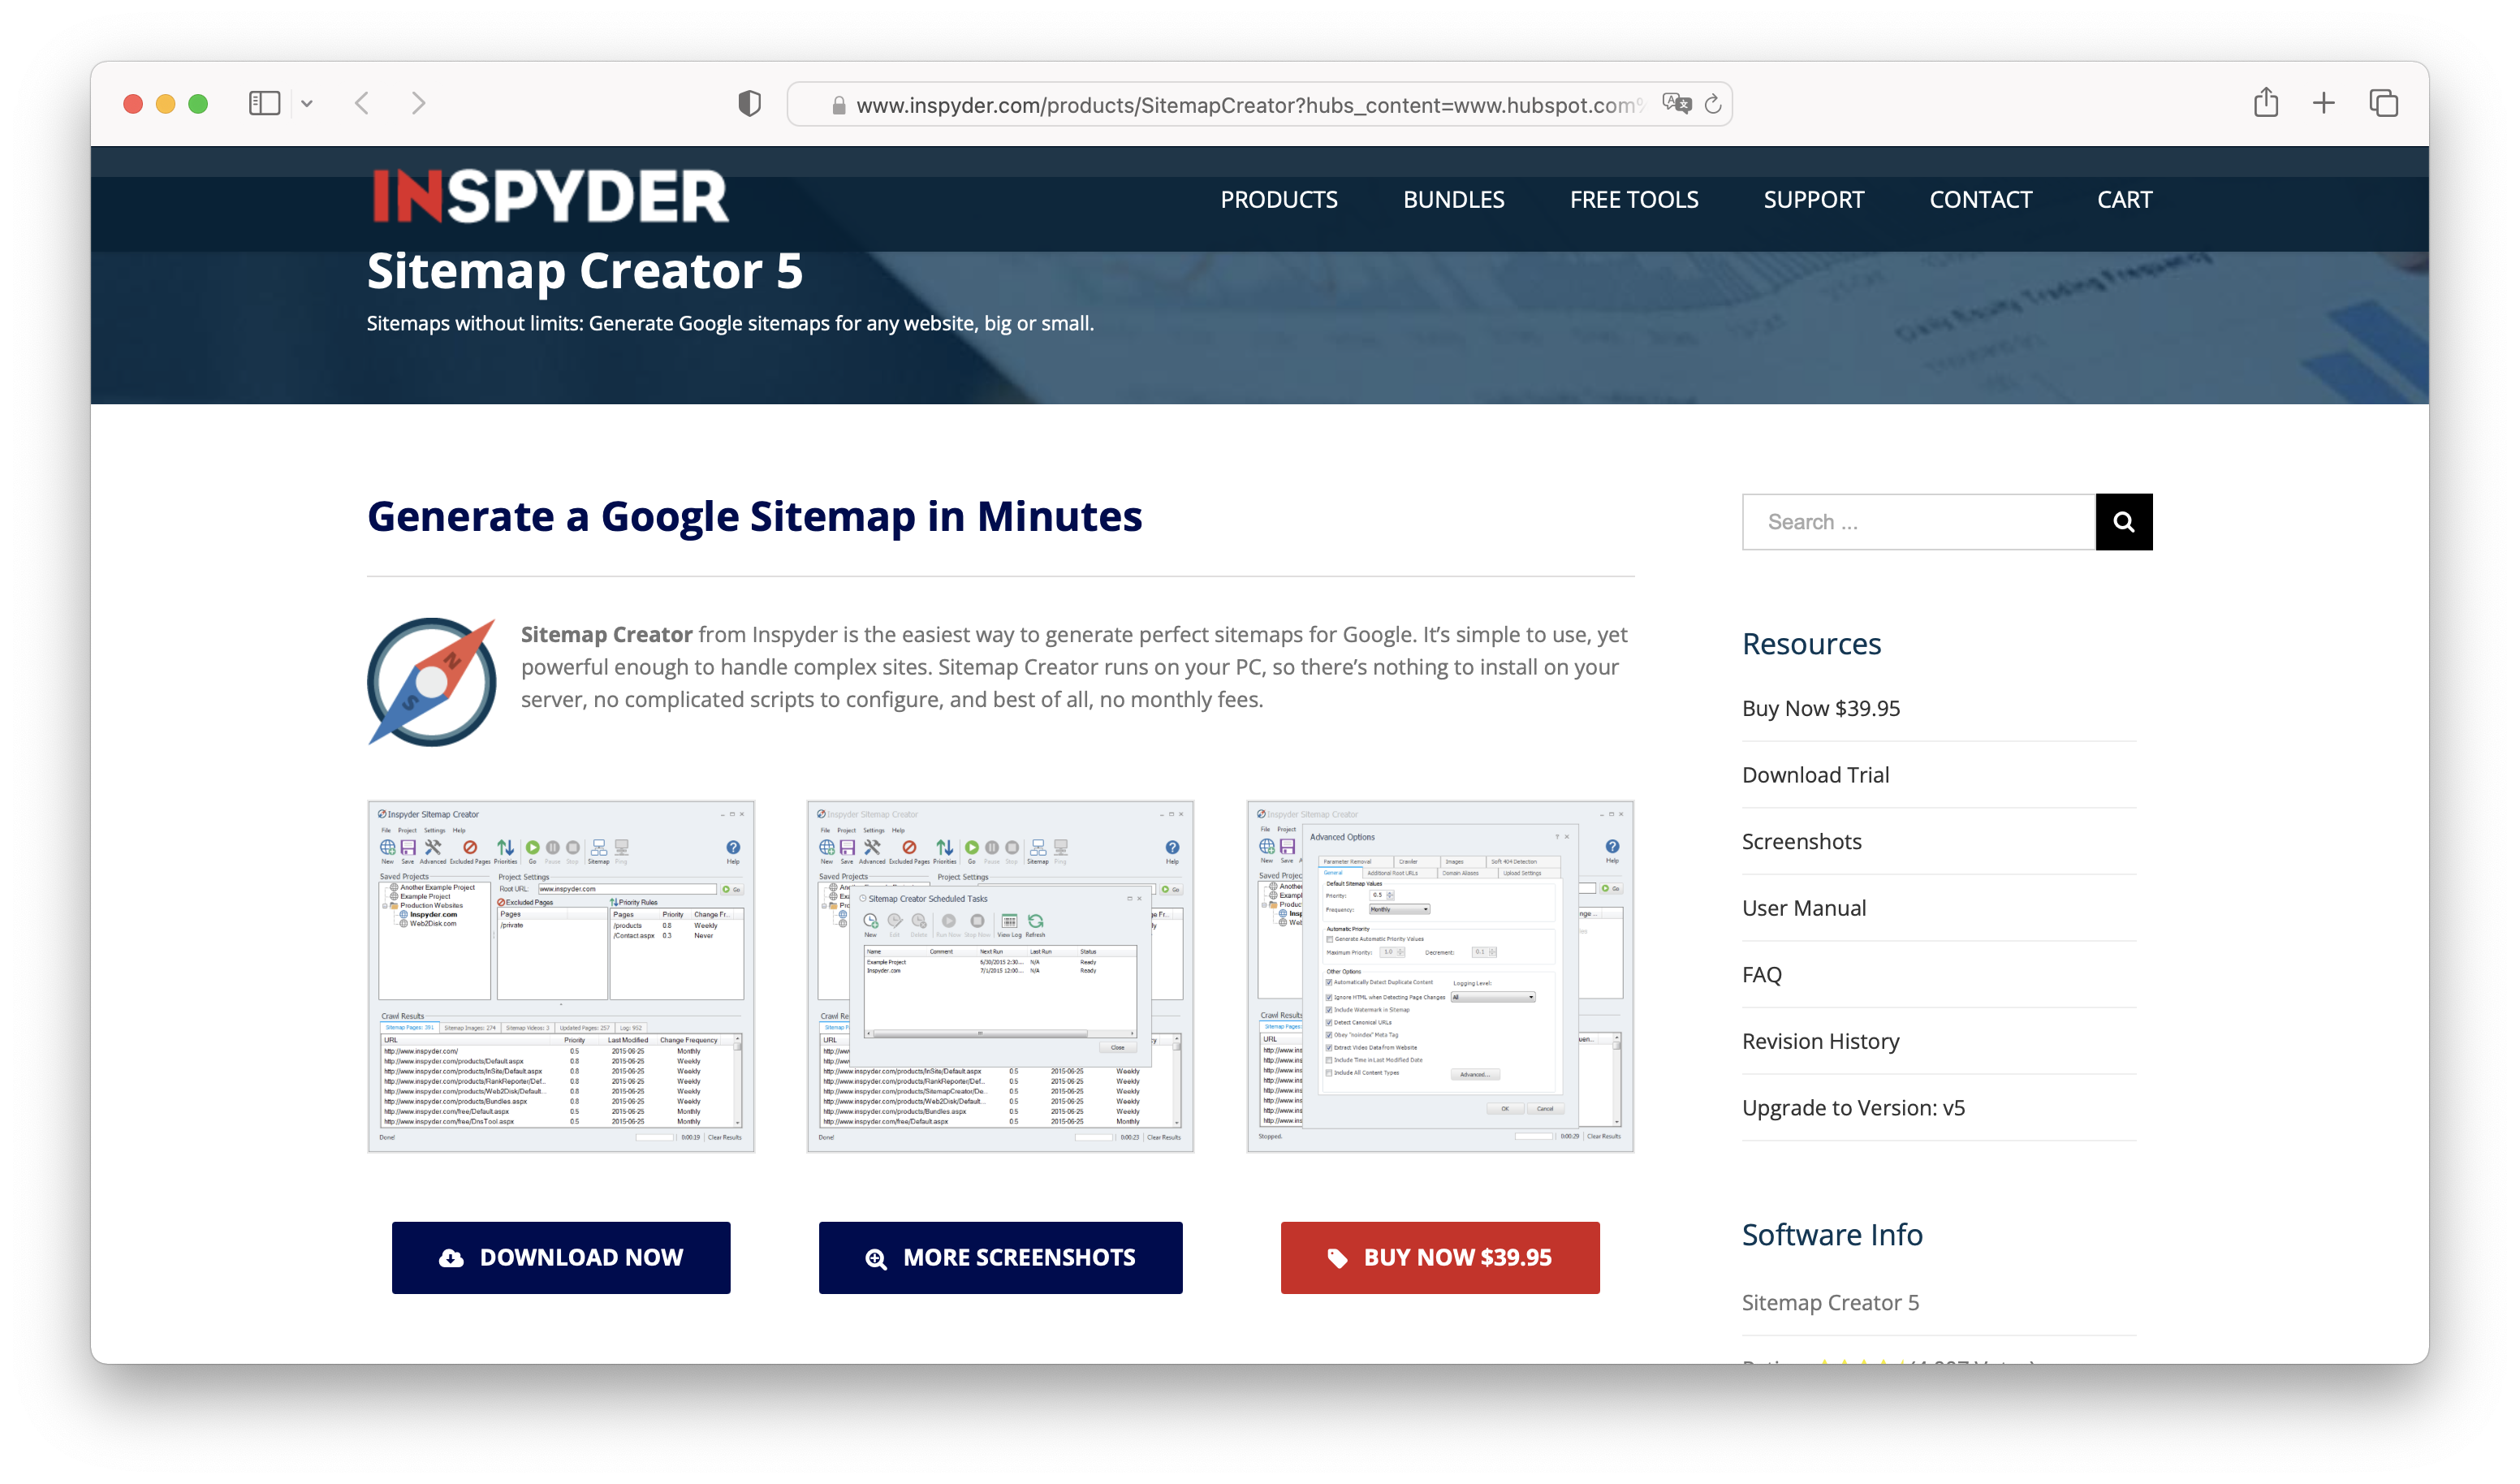Image resolution: width=2520 pixels, height=1484 pixels.
Task: Click the DOWNLOAD NOW button
Action: pos(561,1257)
